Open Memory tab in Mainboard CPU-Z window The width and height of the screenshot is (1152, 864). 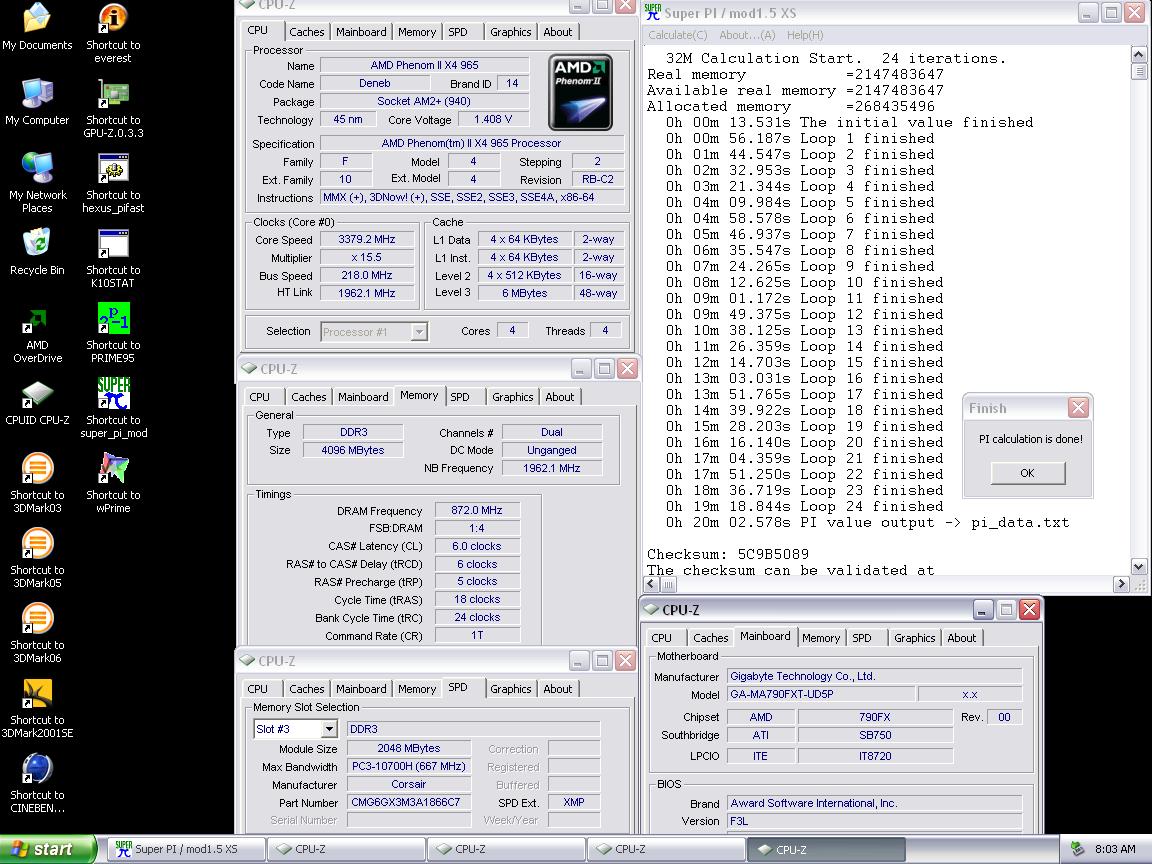[821, 638]
